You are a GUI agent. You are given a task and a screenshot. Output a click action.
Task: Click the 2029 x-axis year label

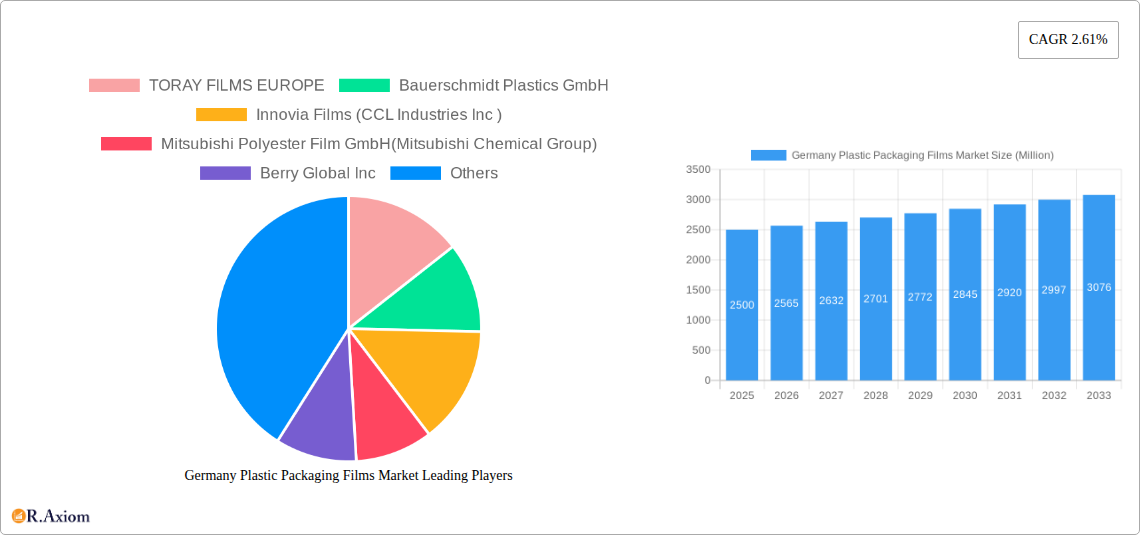(x=920, y=395)
